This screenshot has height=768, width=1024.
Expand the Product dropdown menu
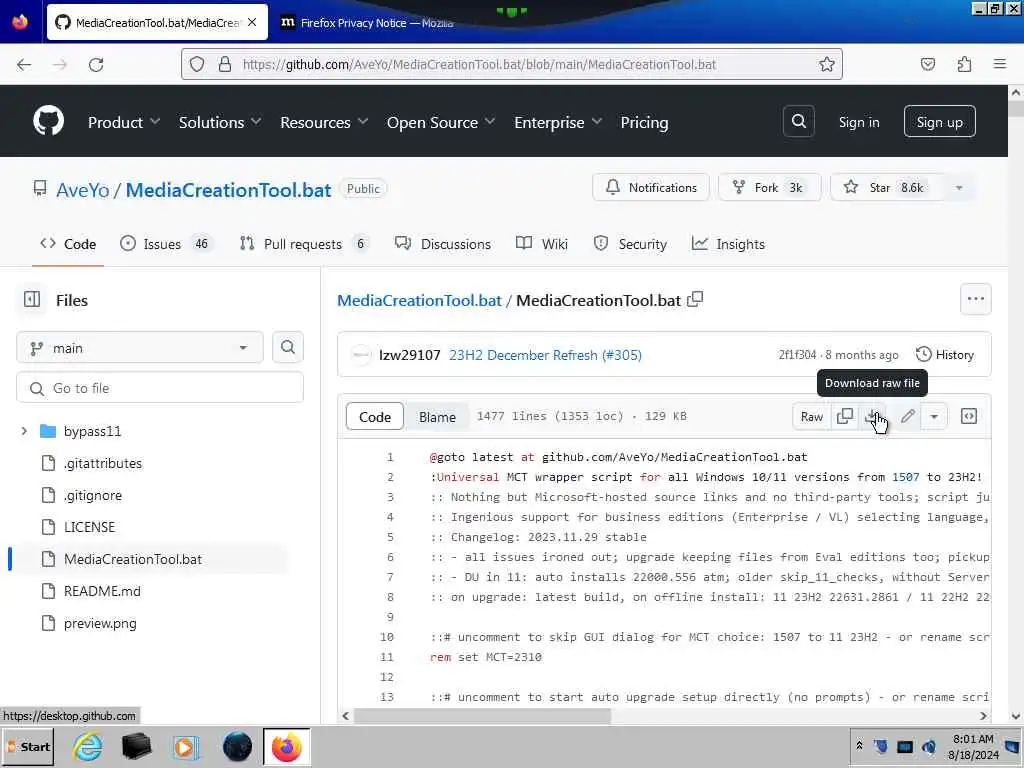[123, 122]
